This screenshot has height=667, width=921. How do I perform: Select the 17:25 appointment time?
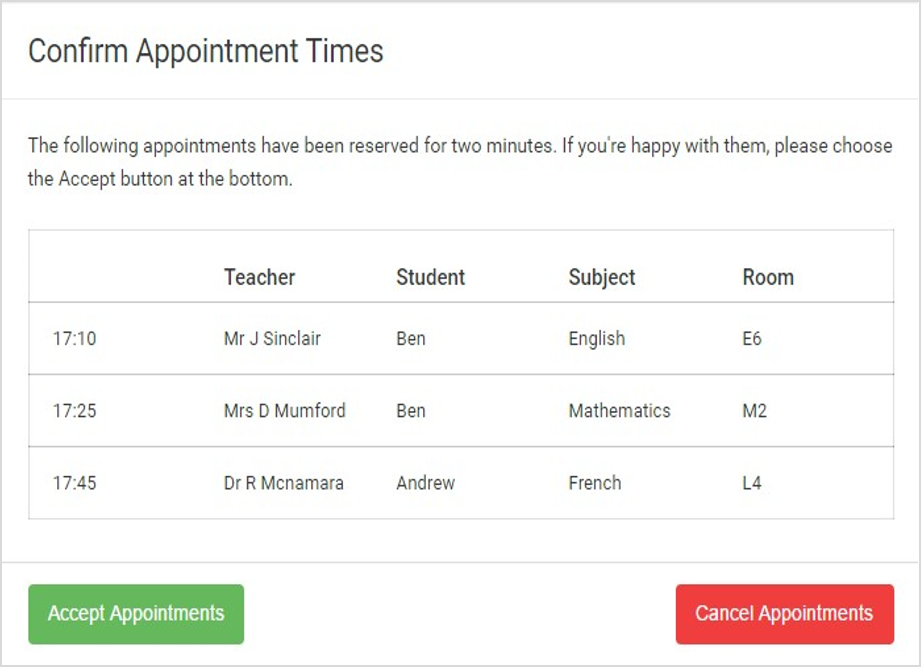[75, 410]
